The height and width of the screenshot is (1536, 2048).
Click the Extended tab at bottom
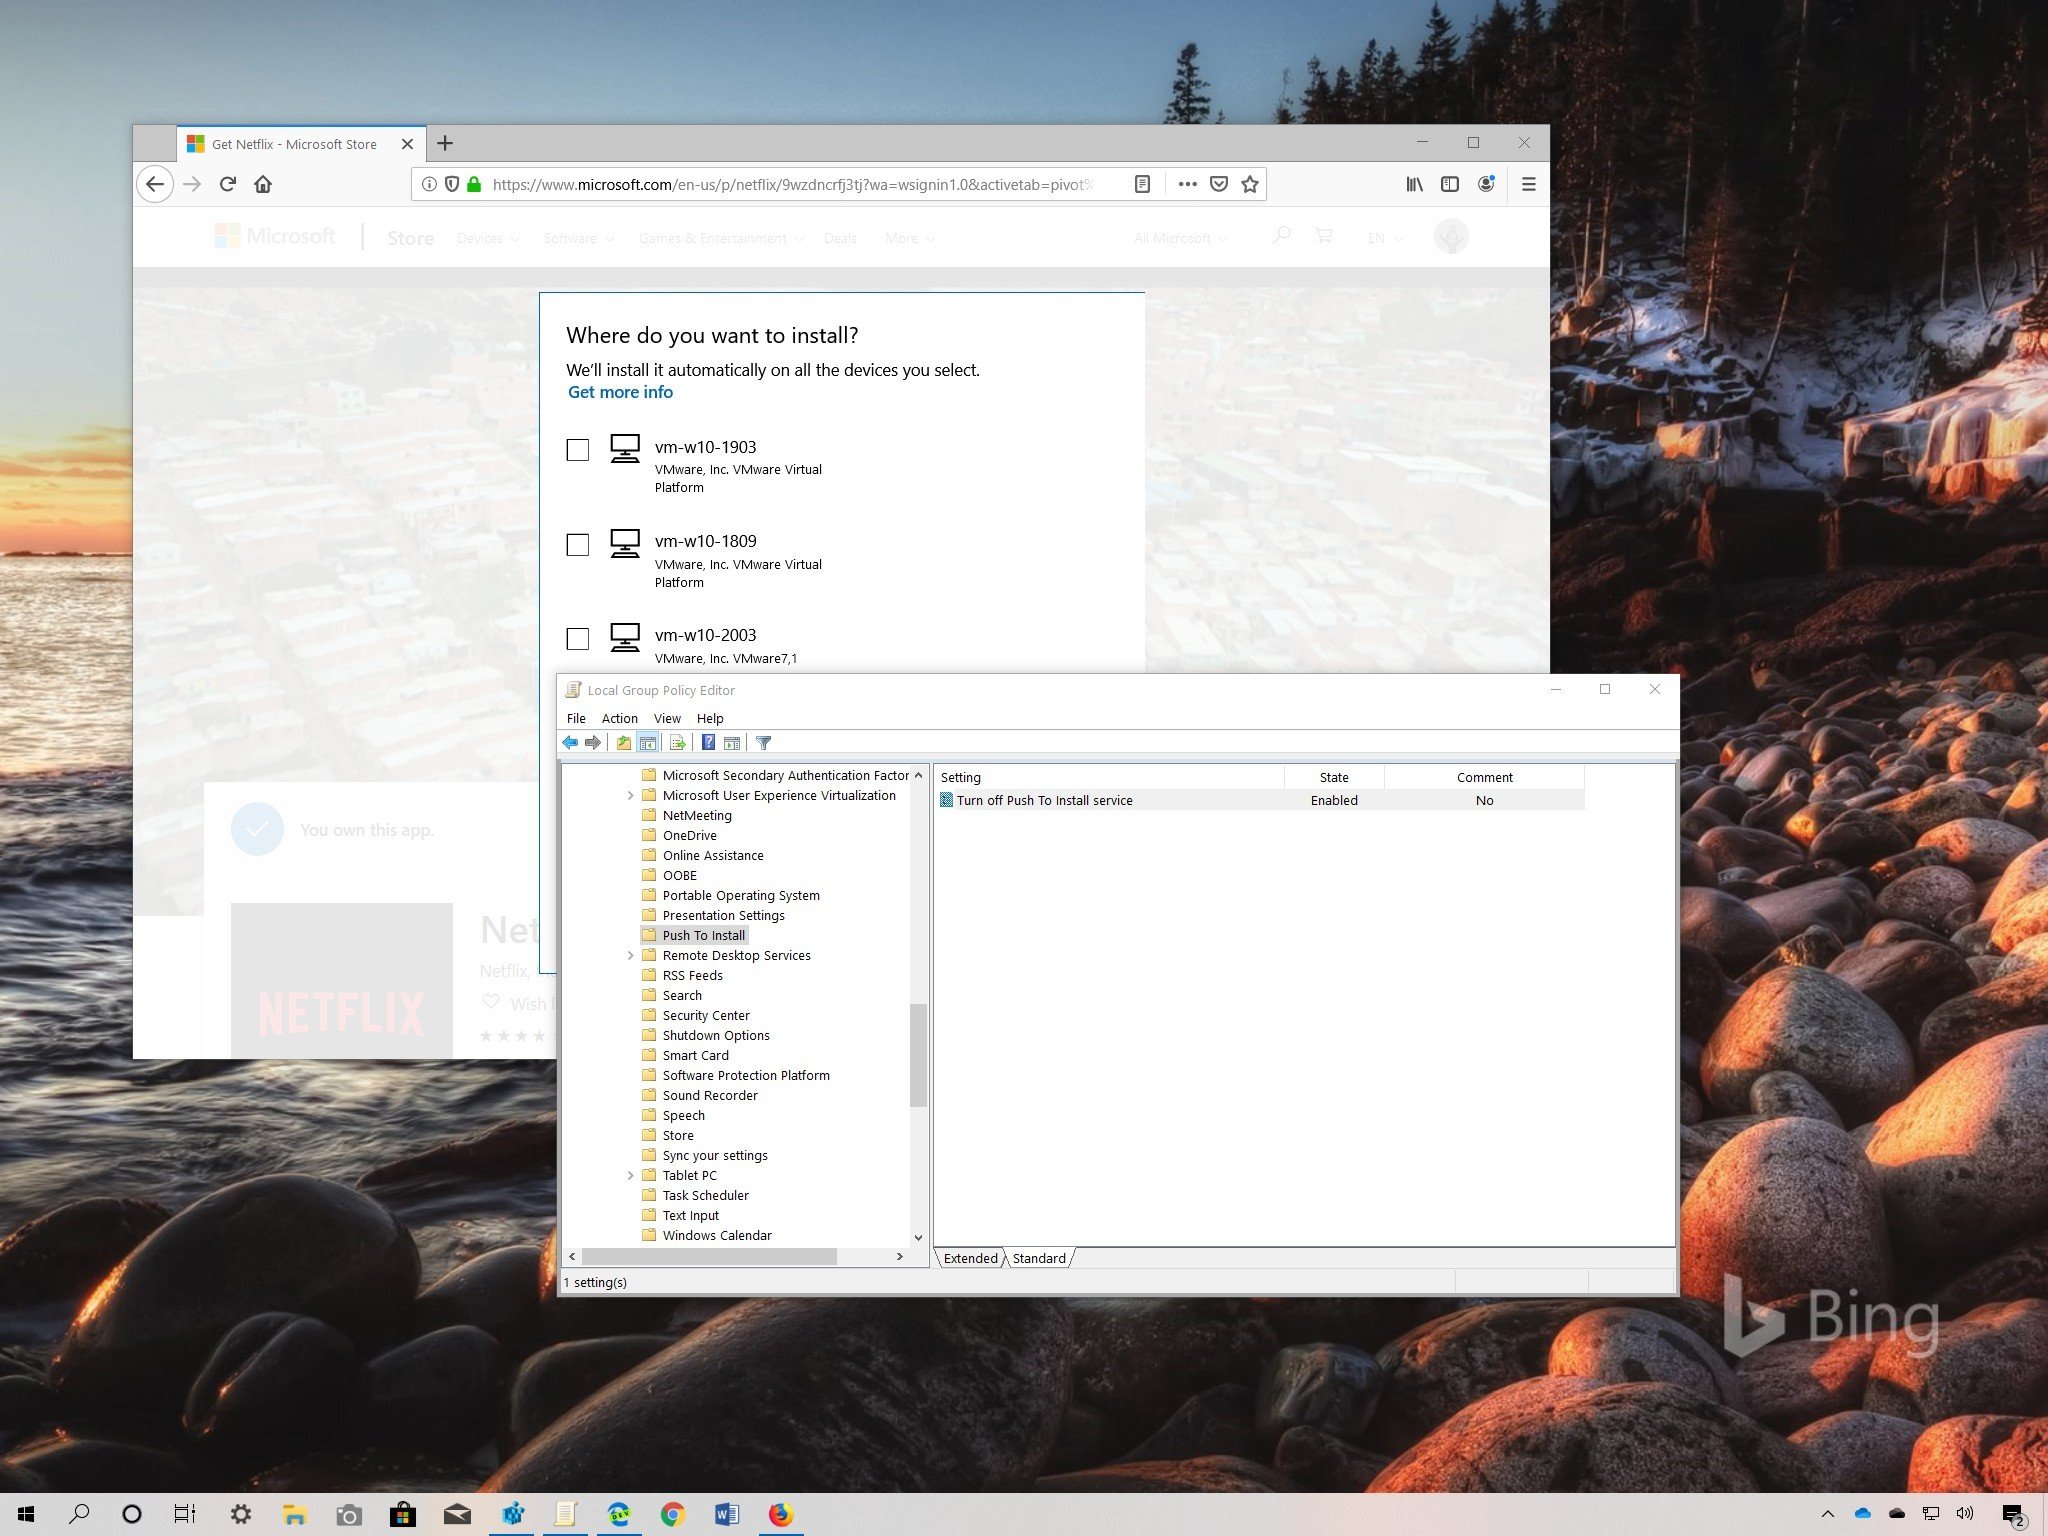[969, 1258]
